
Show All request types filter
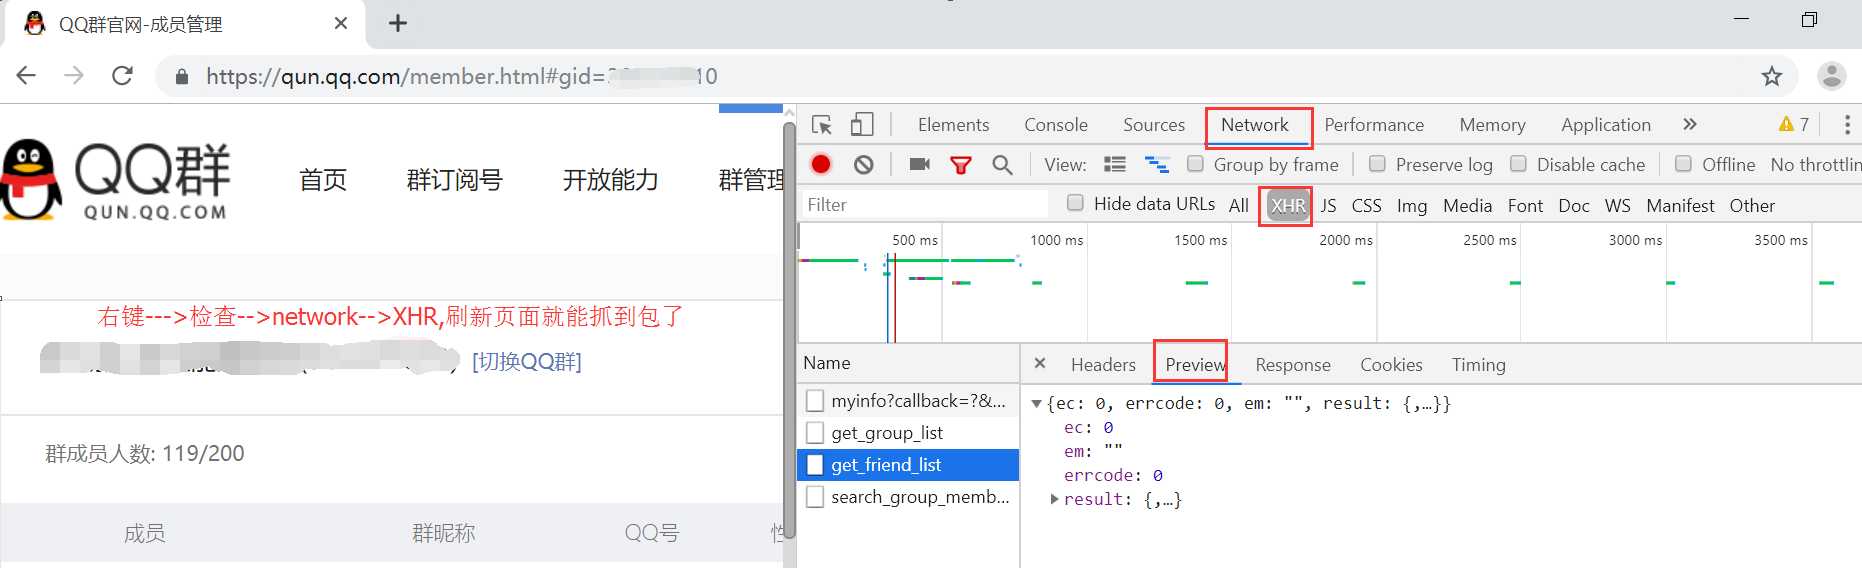[x=1238, y=205]
